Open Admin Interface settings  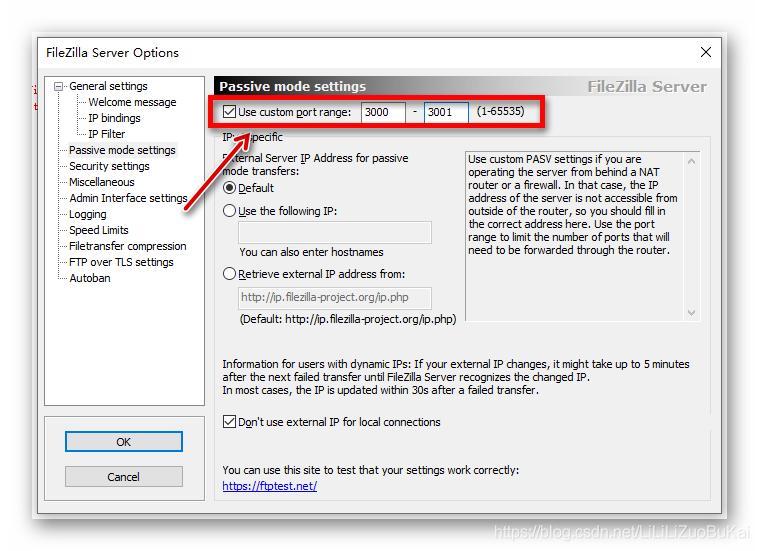click(x=128, y=198)
